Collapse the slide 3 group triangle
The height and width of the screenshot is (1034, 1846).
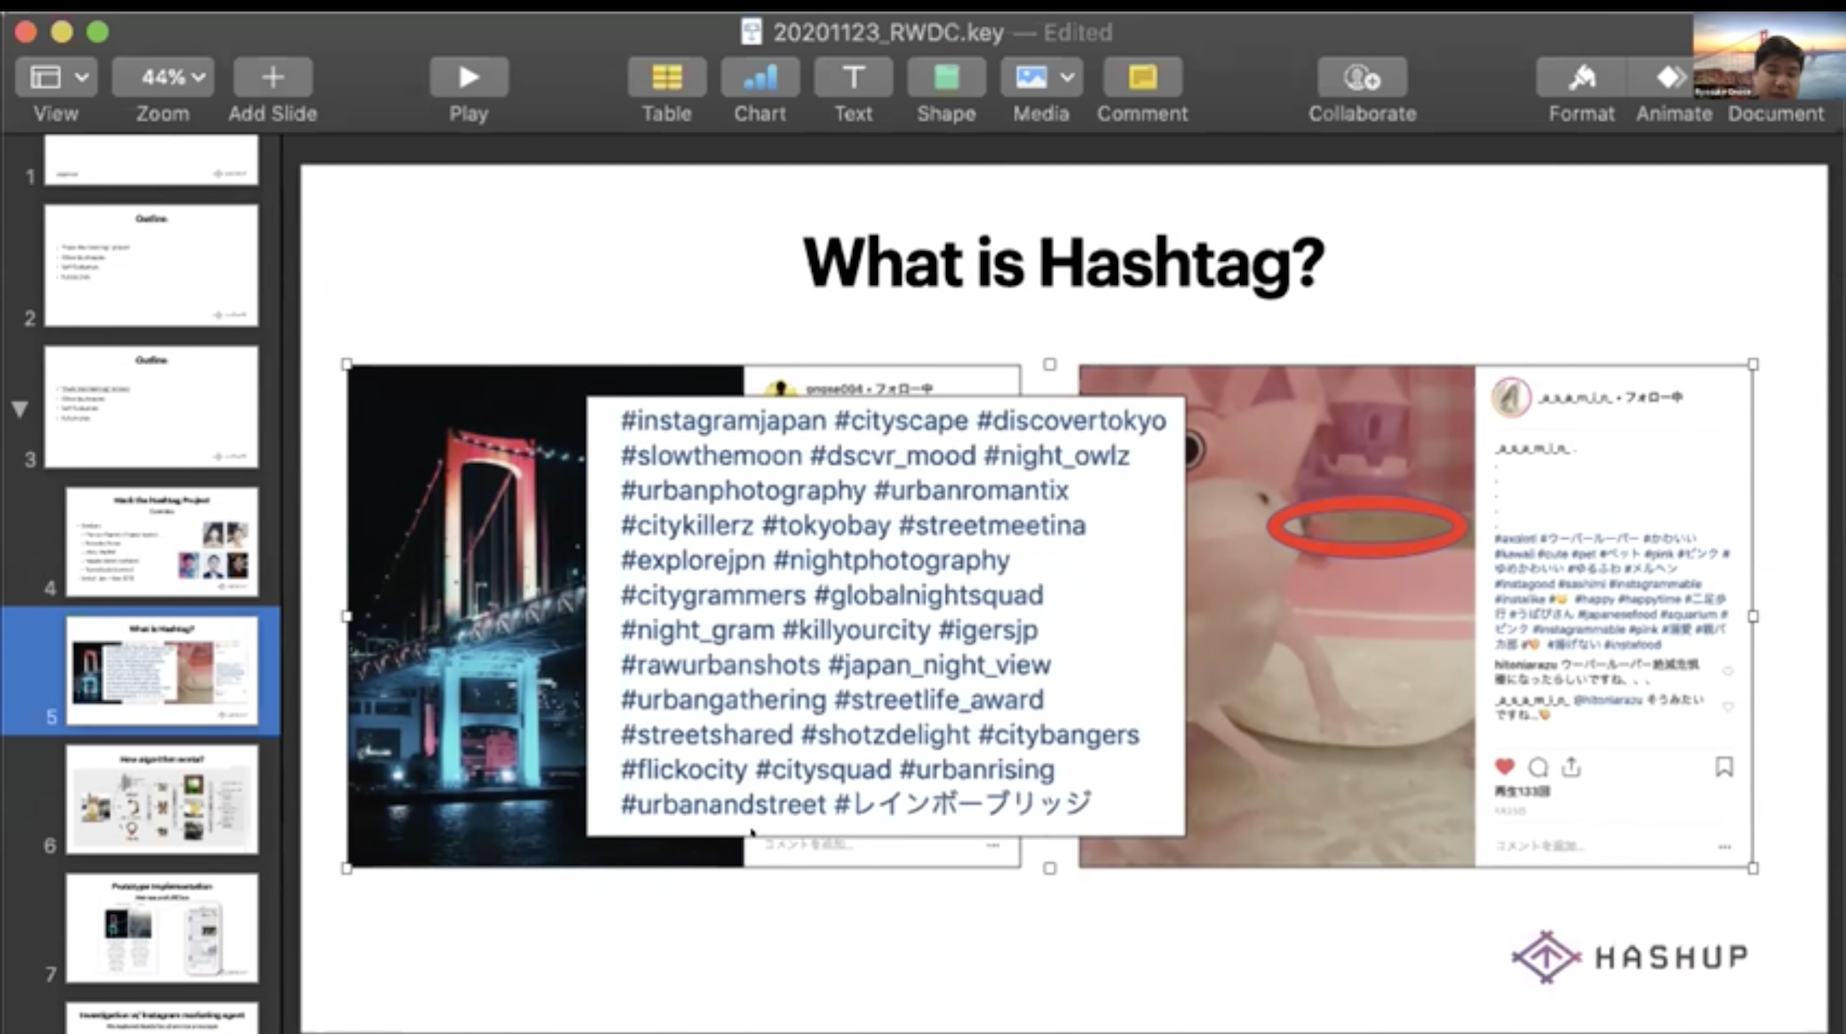pyautogui.click(x=19, y=409)
